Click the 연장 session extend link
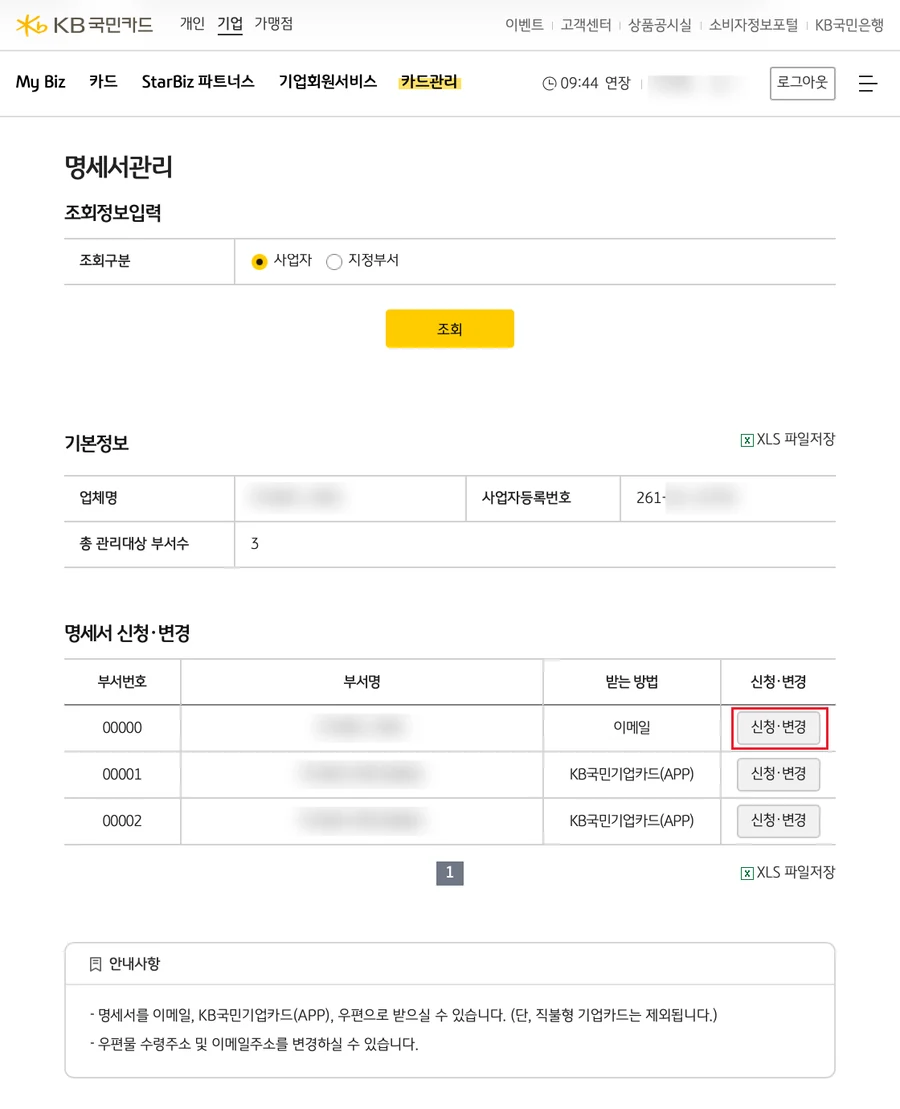900x1109 pixels. (617, 83)
